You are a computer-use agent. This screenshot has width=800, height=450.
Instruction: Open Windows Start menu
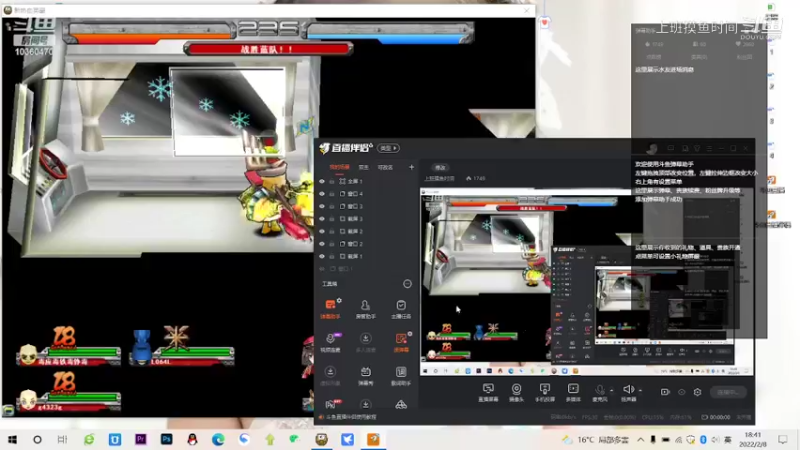pyautogui.click(x=12, y=439)
